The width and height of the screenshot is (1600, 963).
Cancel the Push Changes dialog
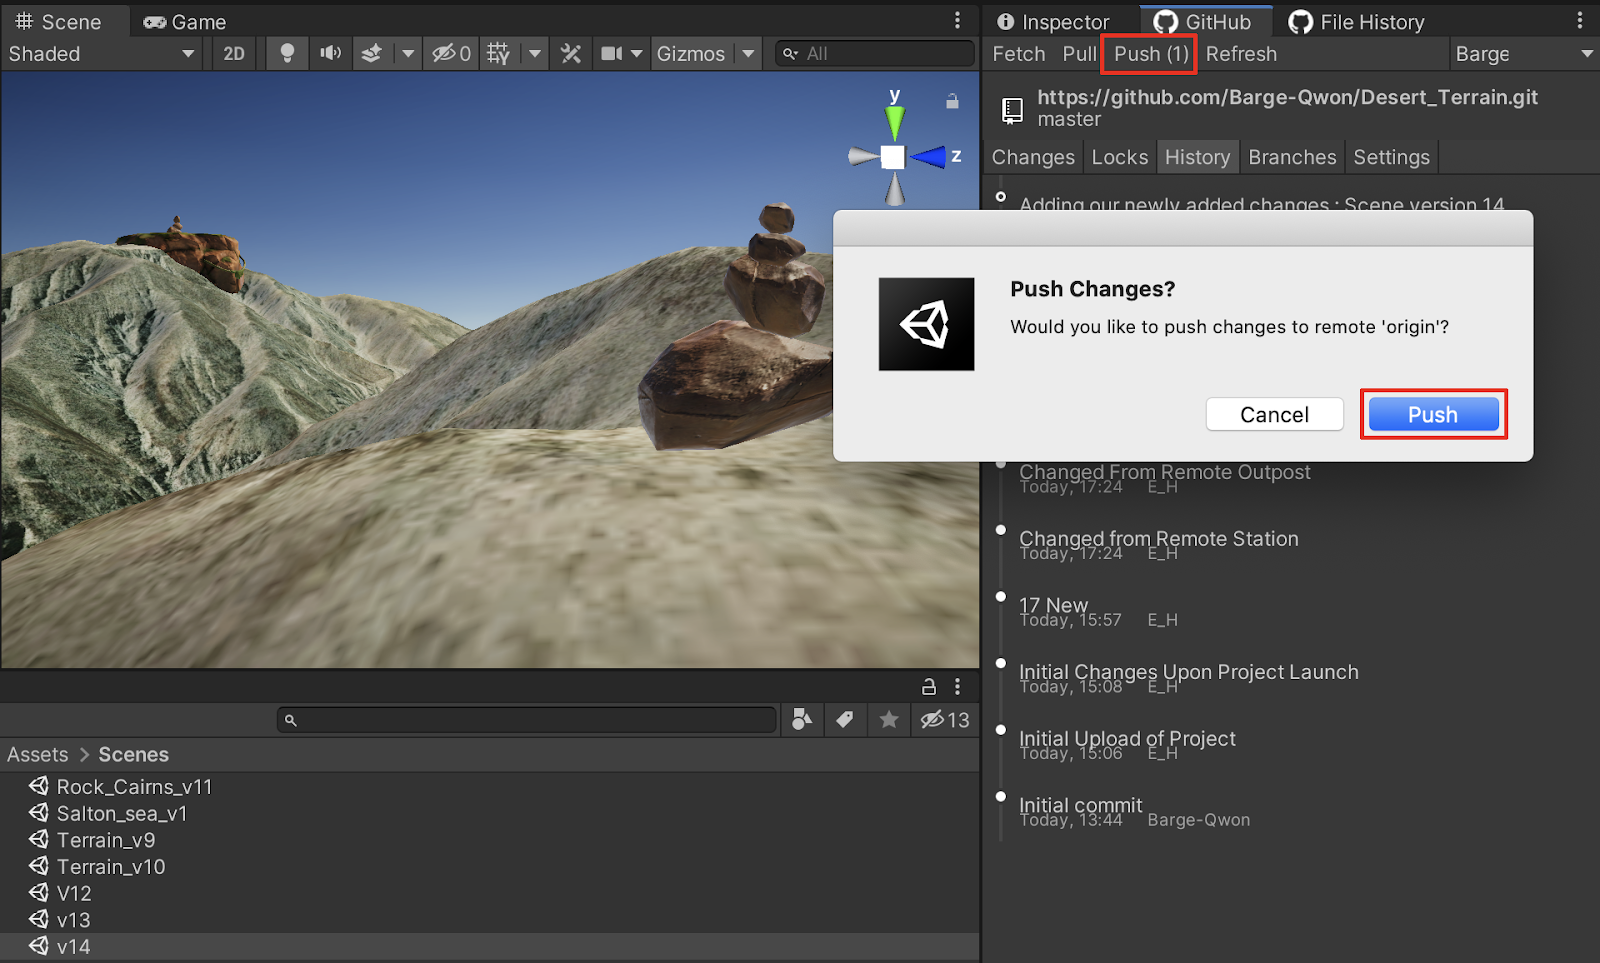1274,415
